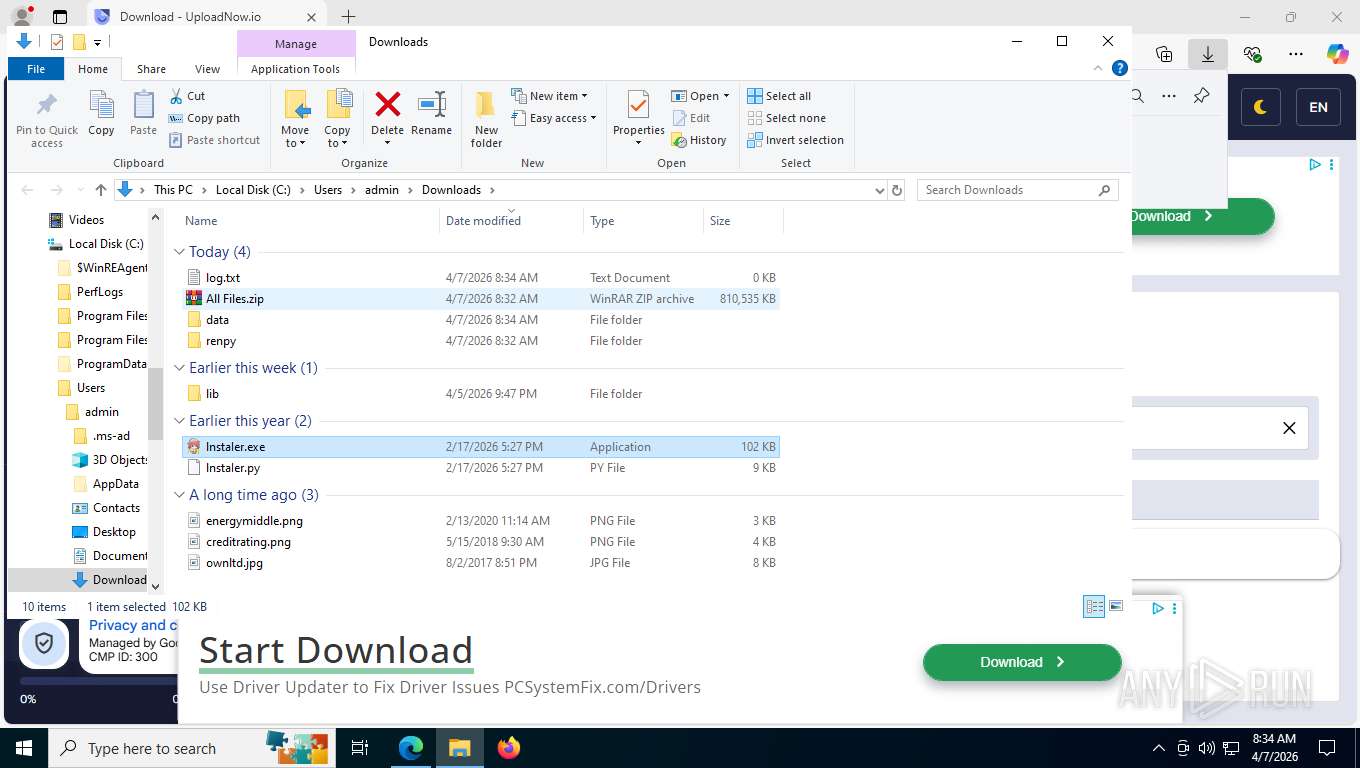Collapse Earlier this week group

point(180,368)
